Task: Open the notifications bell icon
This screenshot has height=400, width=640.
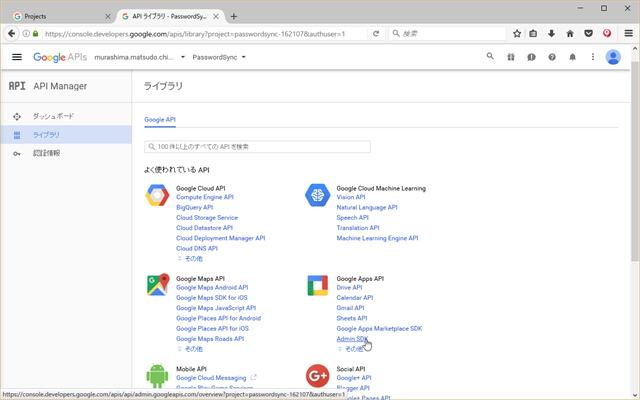Action: coord(572,57)
